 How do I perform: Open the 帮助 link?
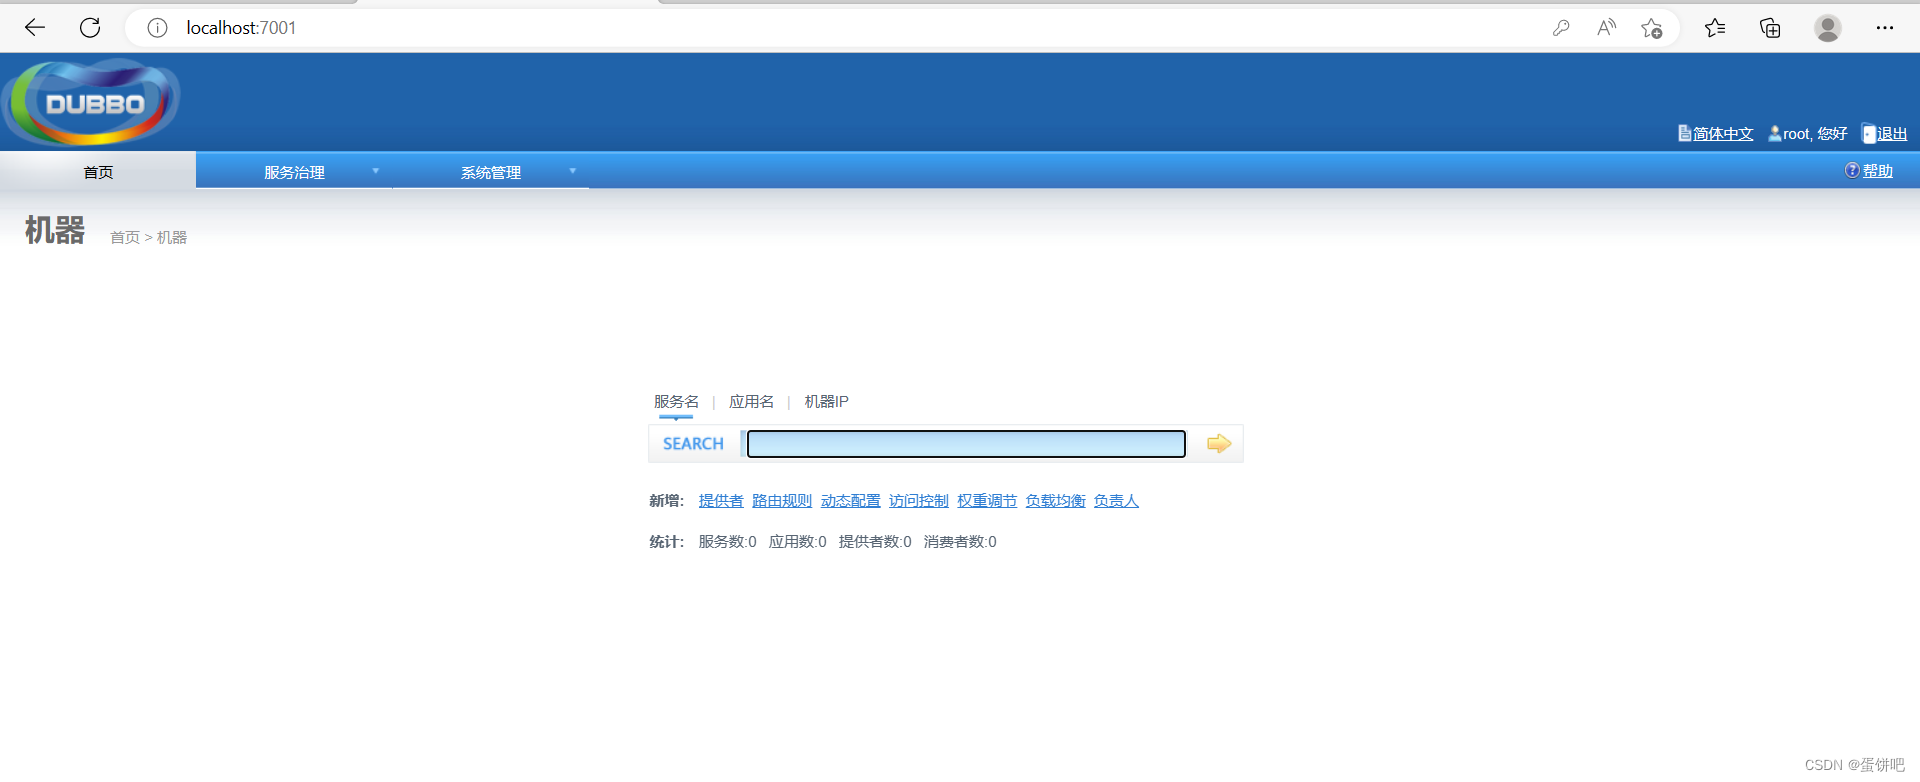pos(1878,171)
